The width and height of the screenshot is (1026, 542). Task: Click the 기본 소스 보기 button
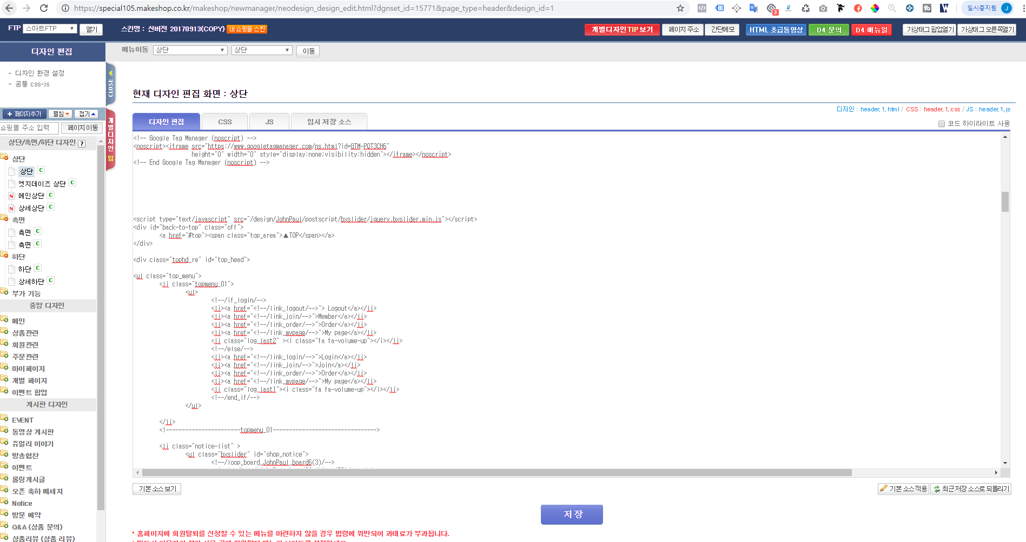157,489
